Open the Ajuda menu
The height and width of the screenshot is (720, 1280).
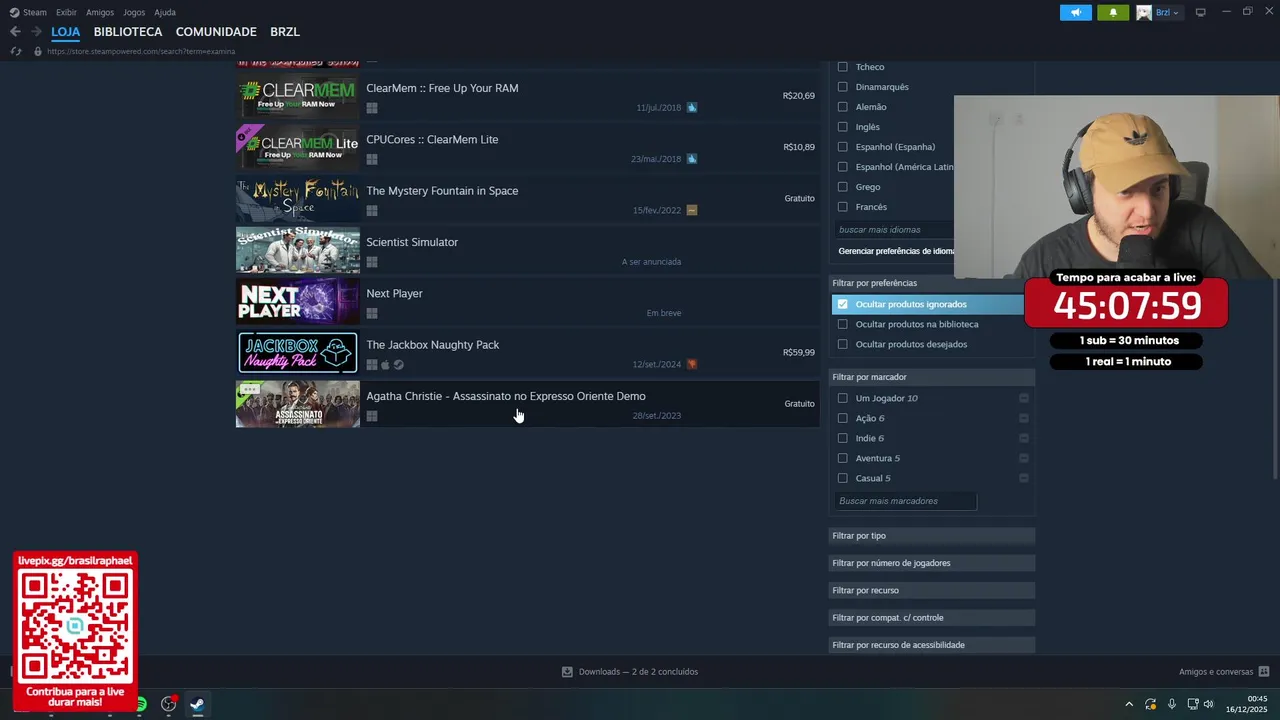pyautogui.click(x=165, y=12)
